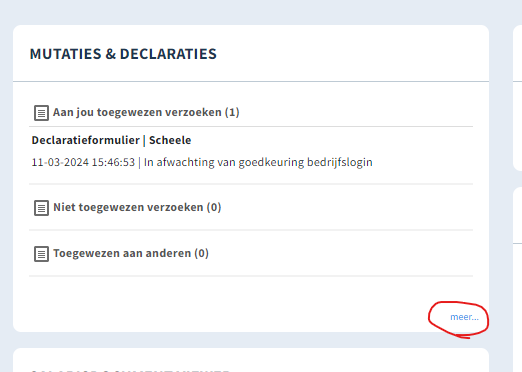The width and height of the screenshot is (522, 372).
Task: Click document icon beside Toegewezen aan anderen
Action: click(x=41, y=254)
